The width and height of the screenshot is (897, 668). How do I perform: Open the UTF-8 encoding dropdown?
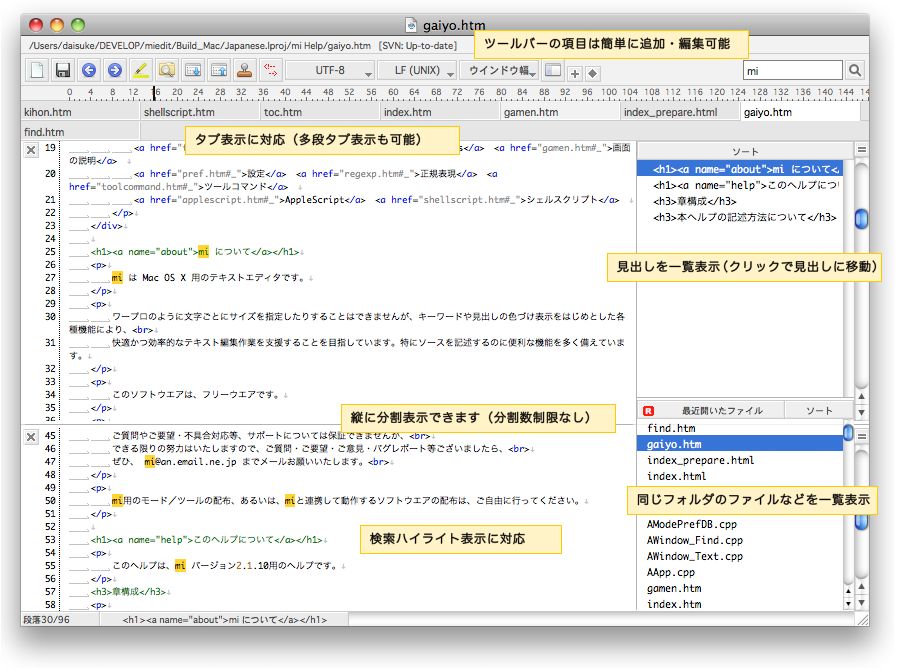click(x=330, y=71)
